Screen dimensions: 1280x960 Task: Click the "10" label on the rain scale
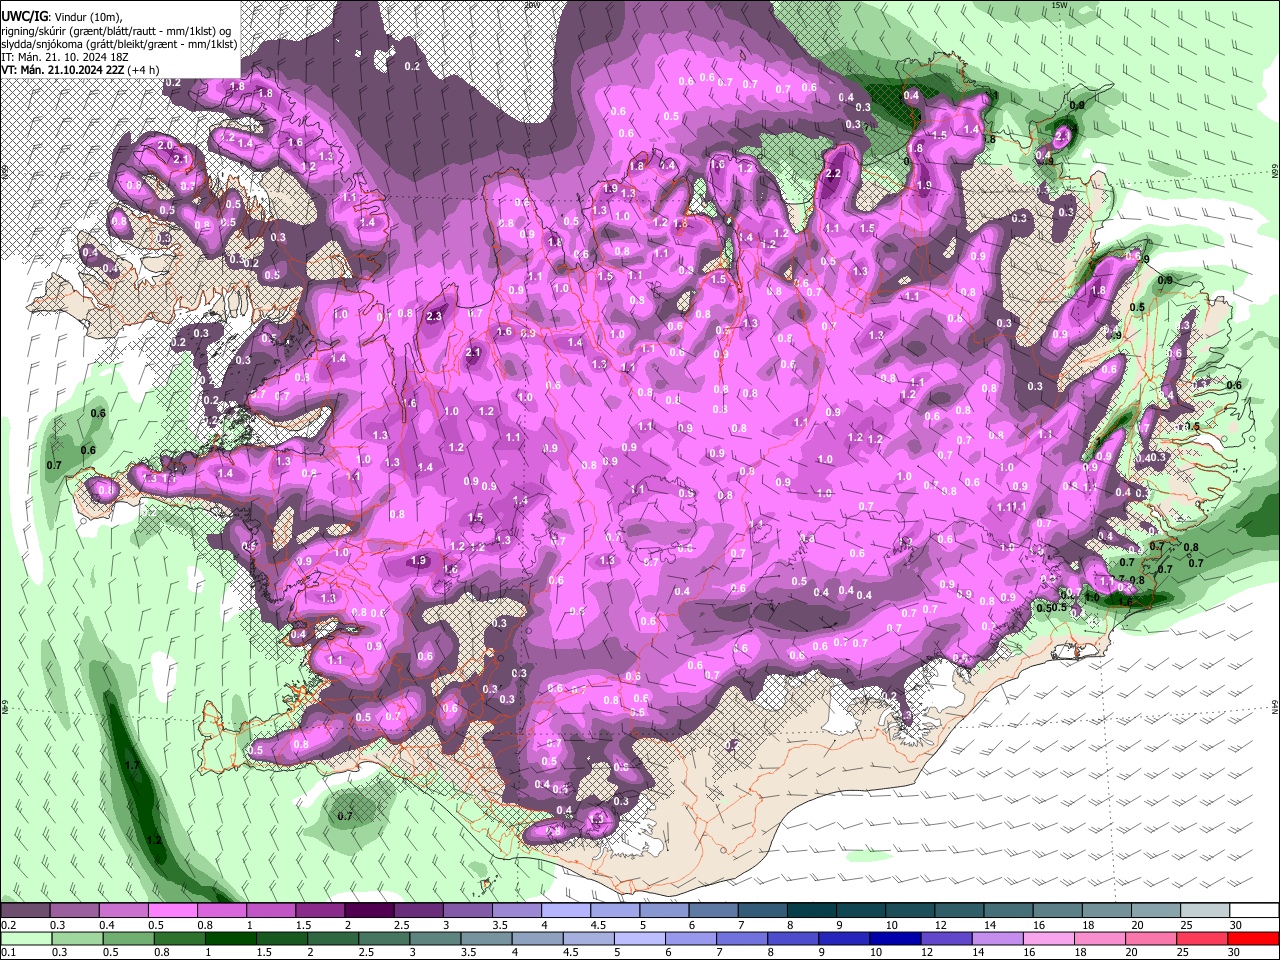coord(875,952)
